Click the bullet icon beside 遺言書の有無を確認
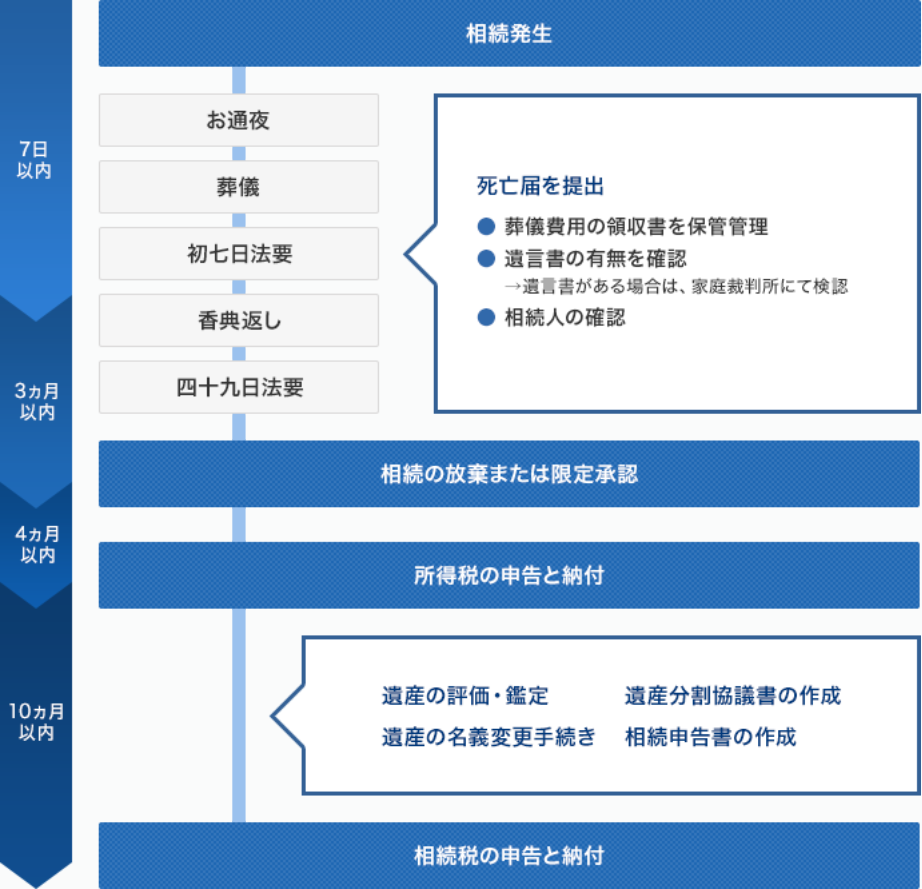Screen dimensions: 922x889 (487, 259)
